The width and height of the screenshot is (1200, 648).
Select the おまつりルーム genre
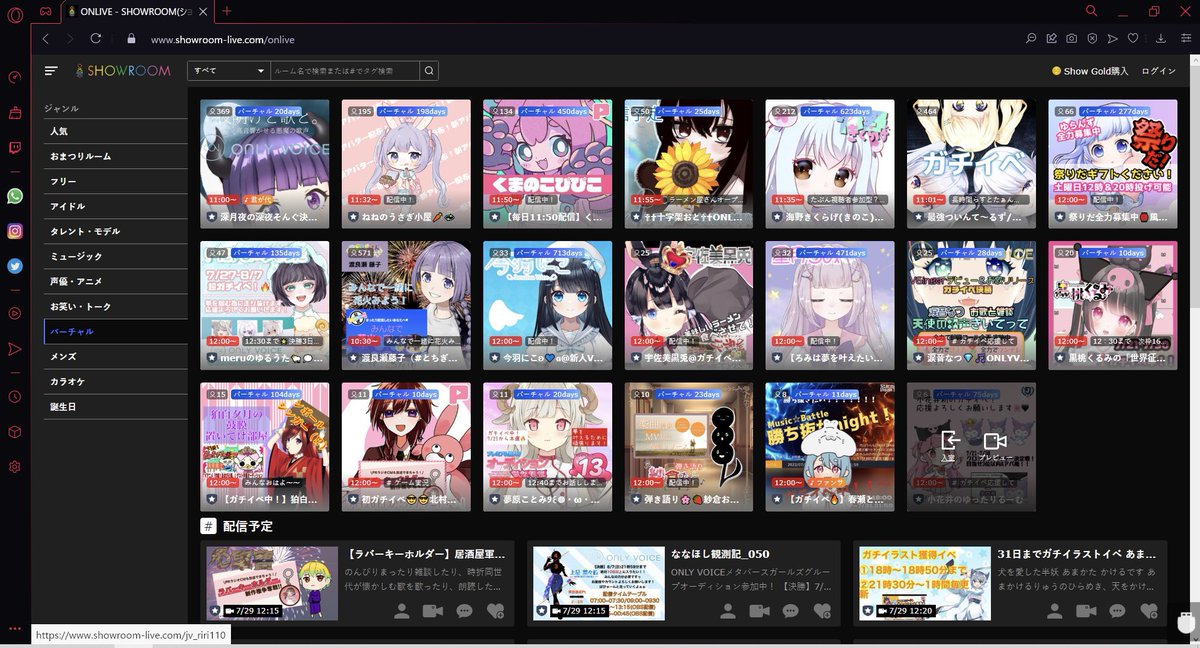[x=116, y=156]
